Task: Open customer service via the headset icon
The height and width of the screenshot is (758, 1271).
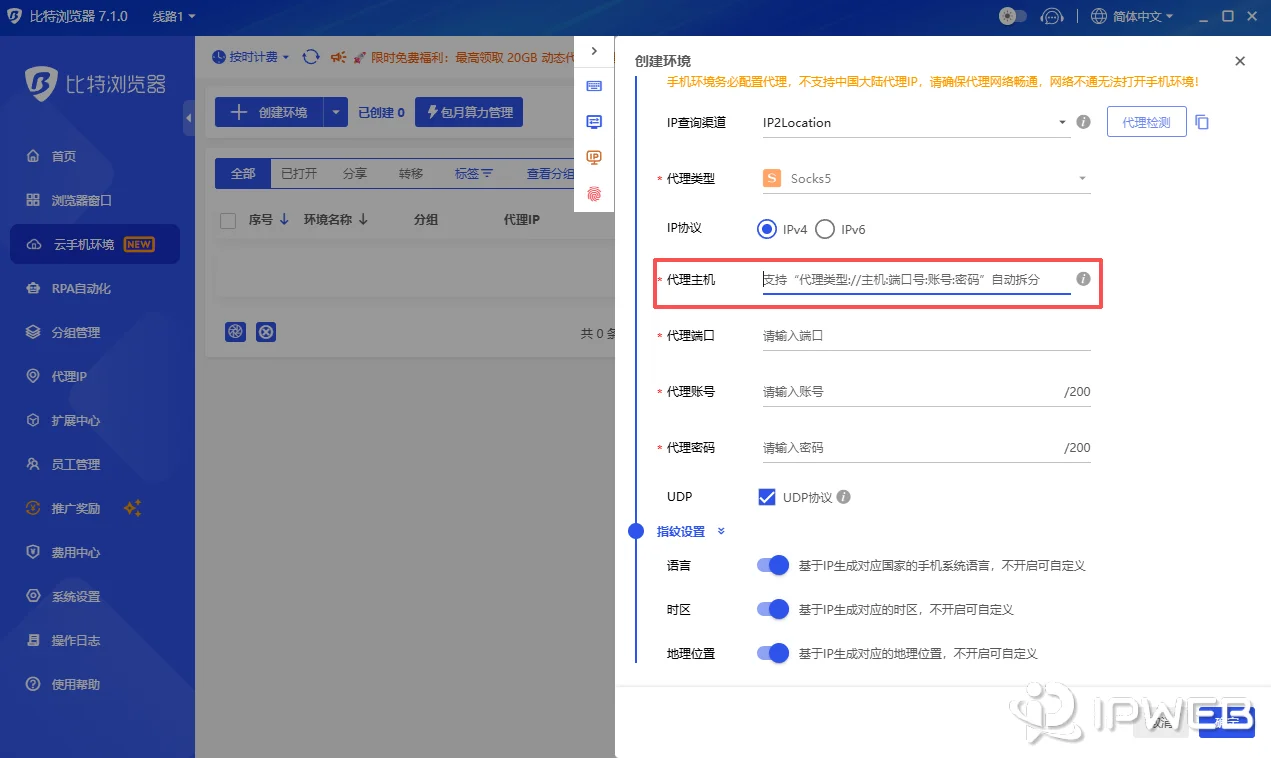Action: tap(1052, 16)
